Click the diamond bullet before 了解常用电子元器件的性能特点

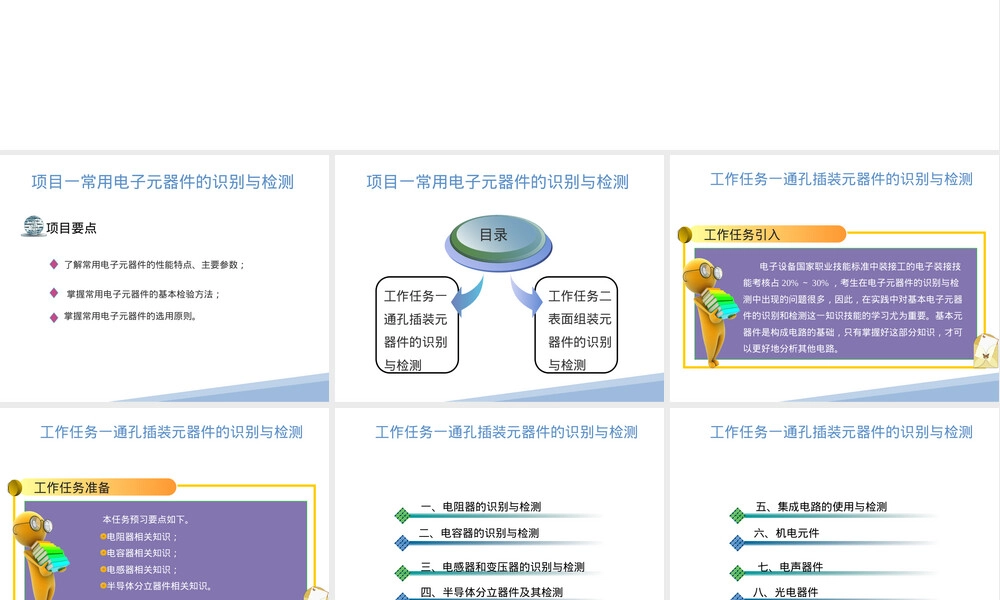[54, 264]
